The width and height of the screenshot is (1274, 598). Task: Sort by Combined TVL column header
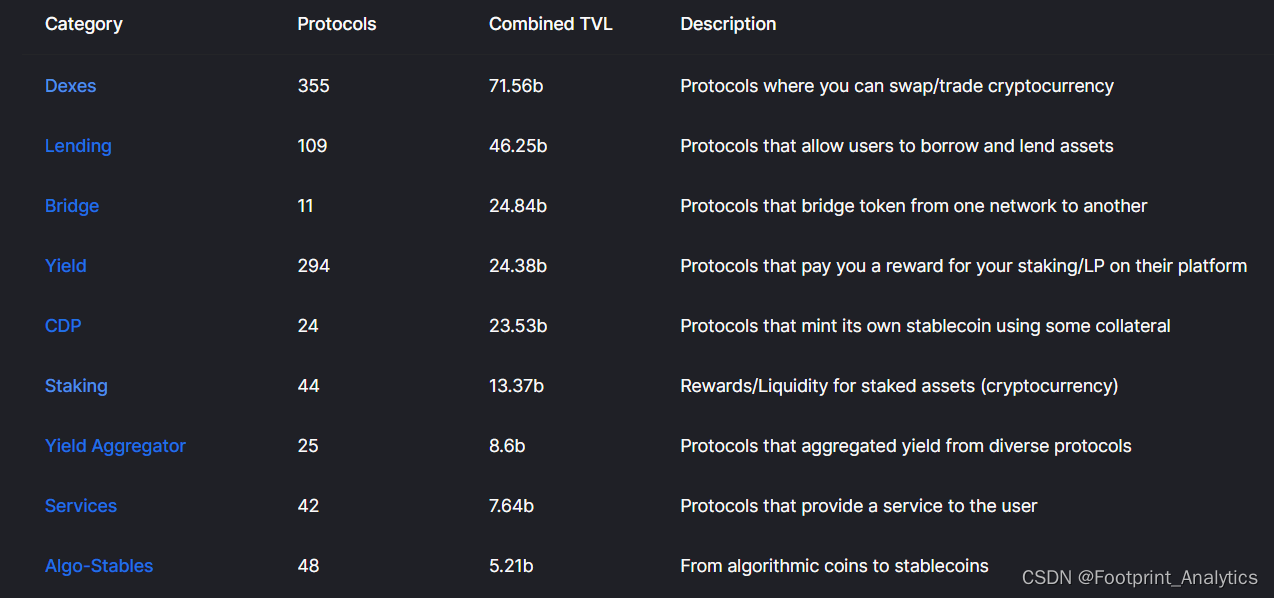click(x=550, y=24)
